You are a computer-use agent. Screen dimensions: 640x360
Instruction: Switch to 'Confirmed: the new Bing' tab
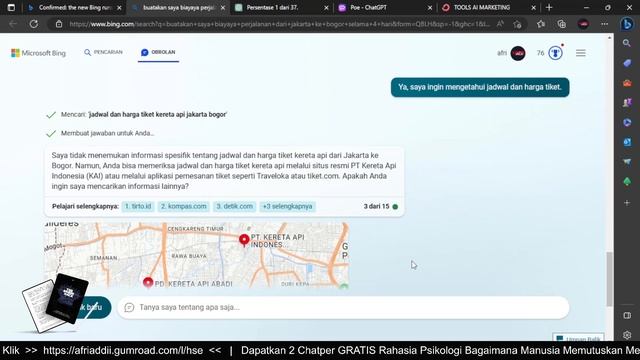tap(74, 7)
